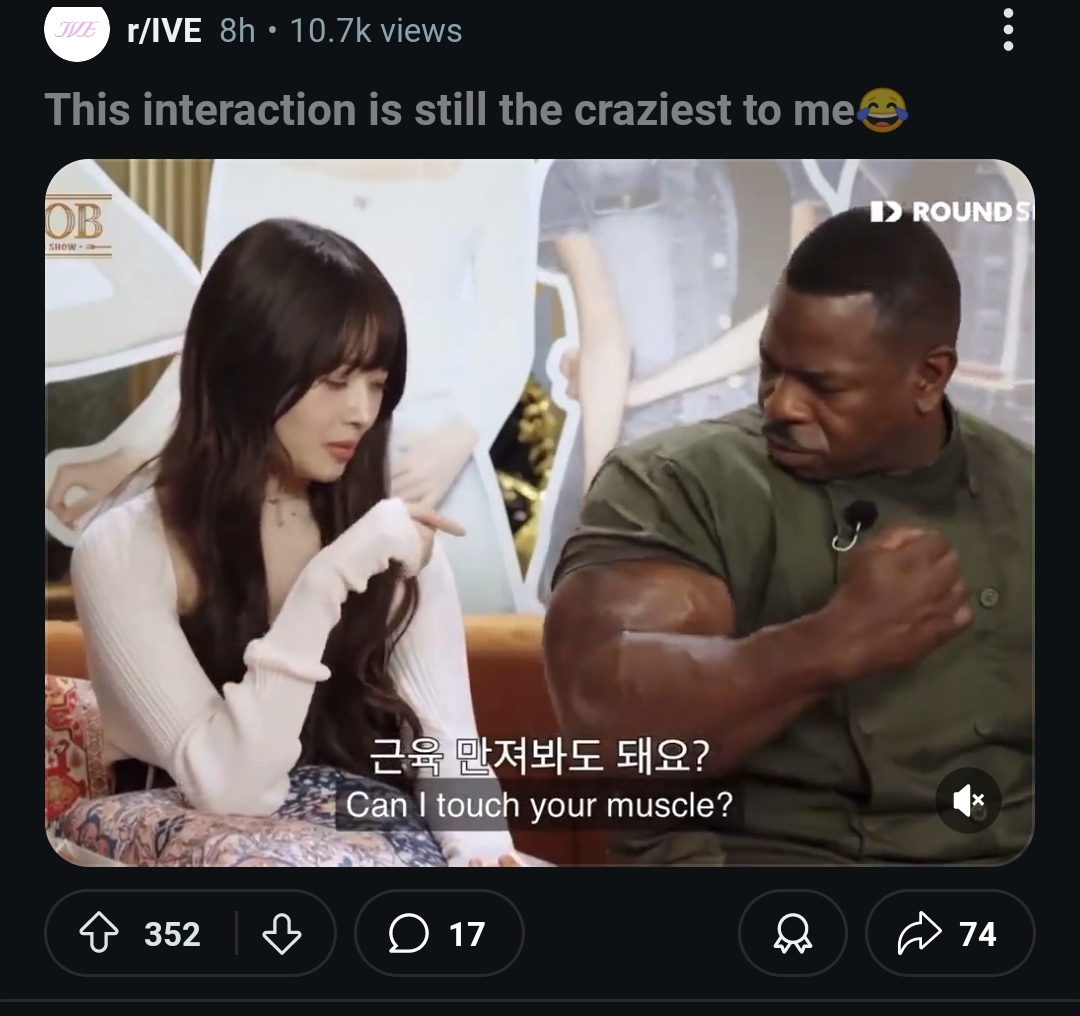Open comments via speech bubble icon
Screen dimensions: 1080x1016
408,933
